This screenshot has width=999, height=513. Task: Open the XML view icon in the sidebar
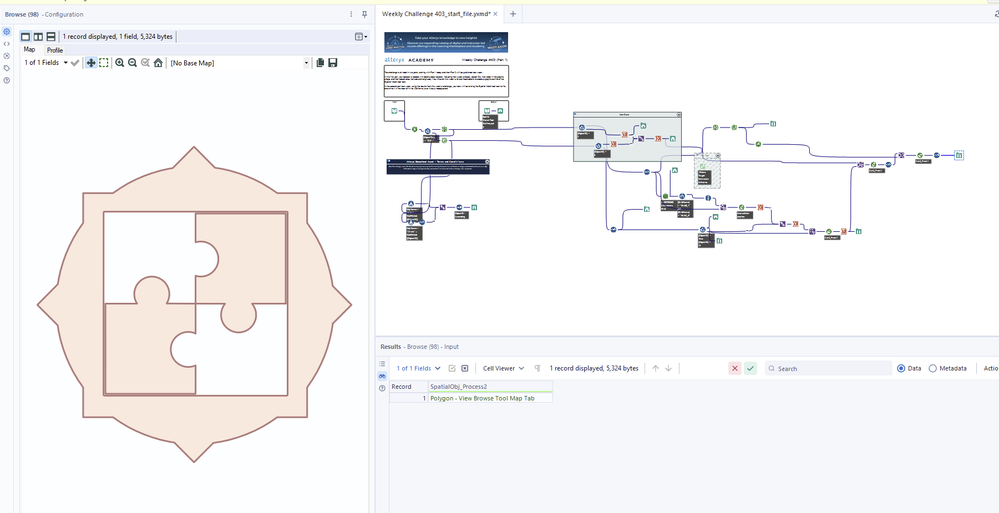click(x=6, y=43)
